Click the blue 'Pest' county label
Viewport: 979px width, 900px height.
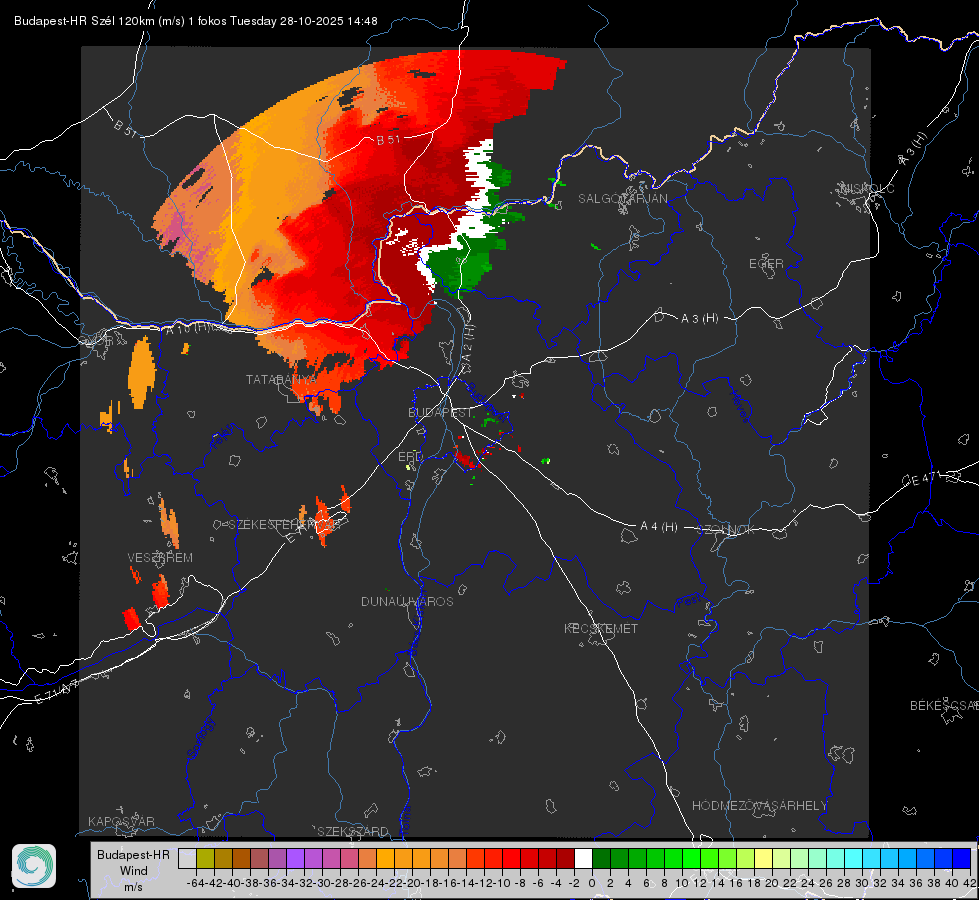coord(688,603)
